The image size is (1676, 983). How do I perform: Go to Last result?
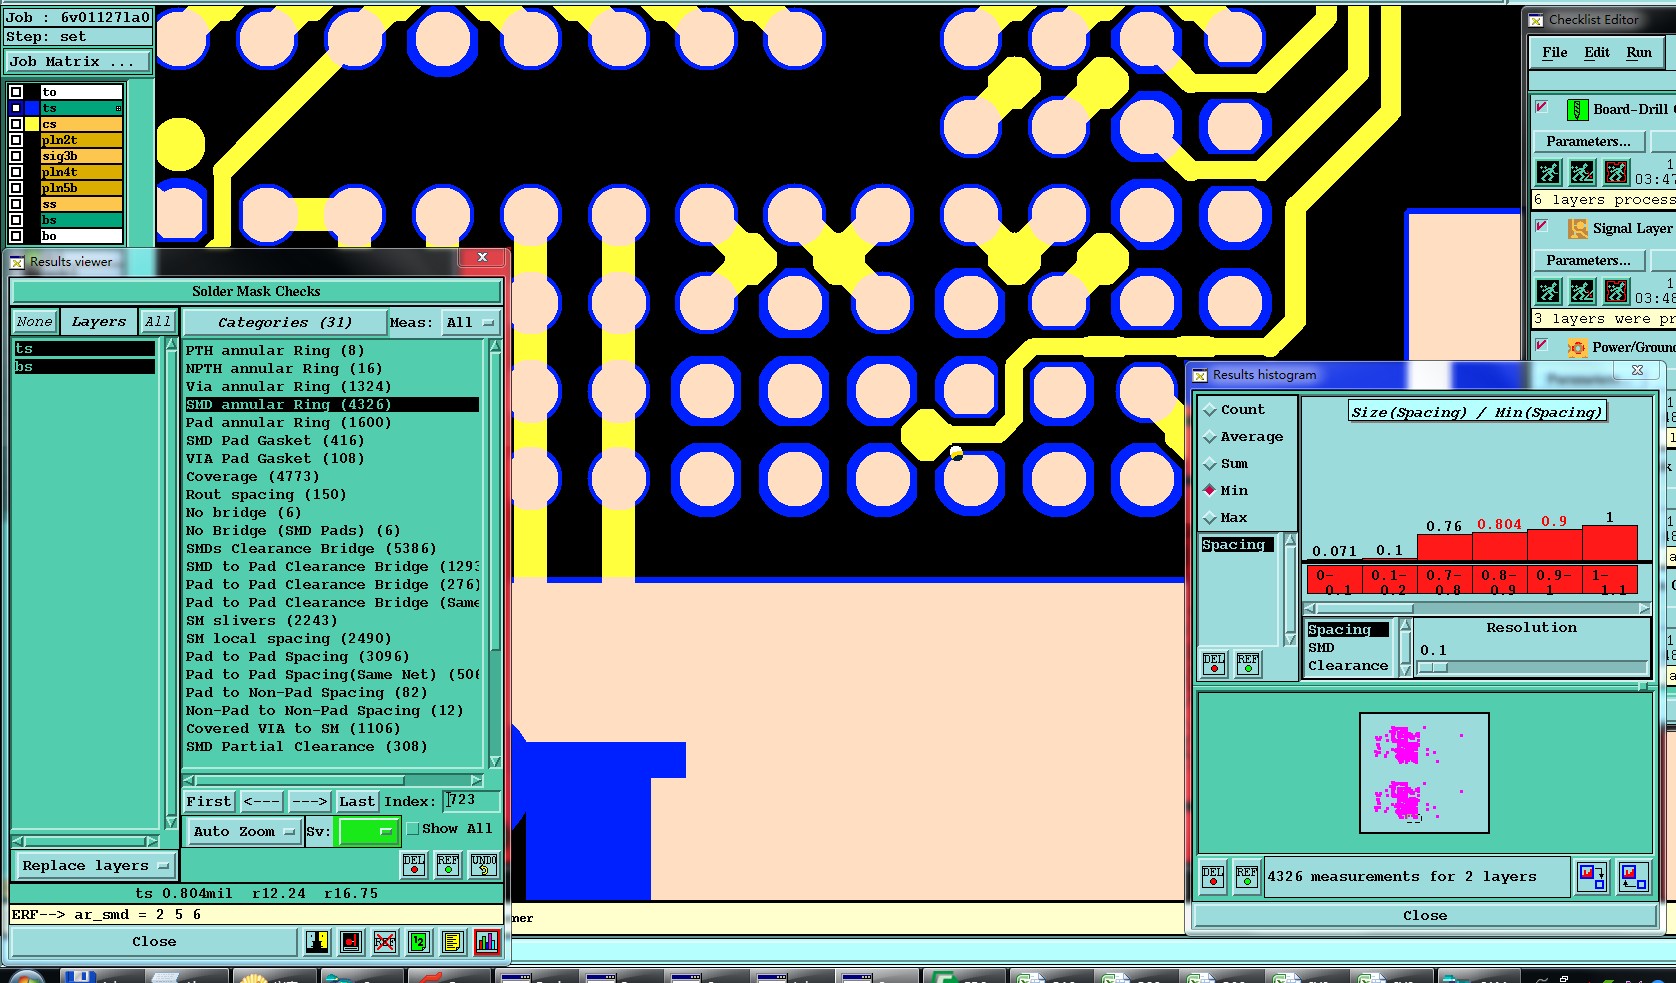click(357, 801)
